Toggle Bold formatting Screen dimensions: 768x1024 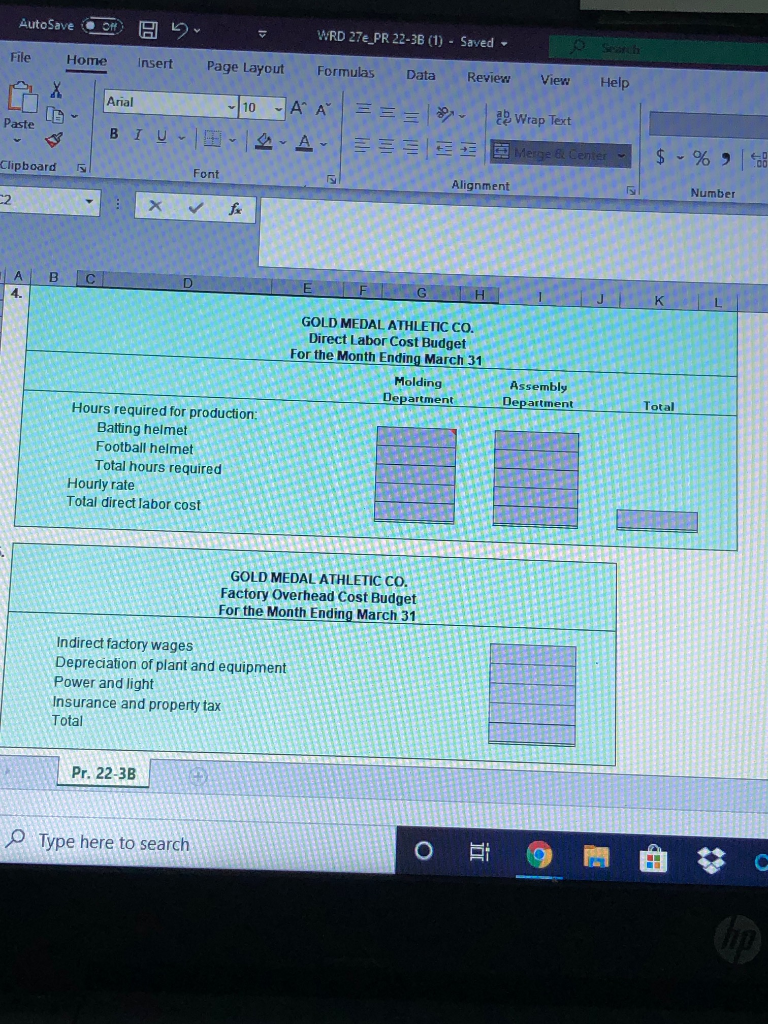[x=114, y=133]
